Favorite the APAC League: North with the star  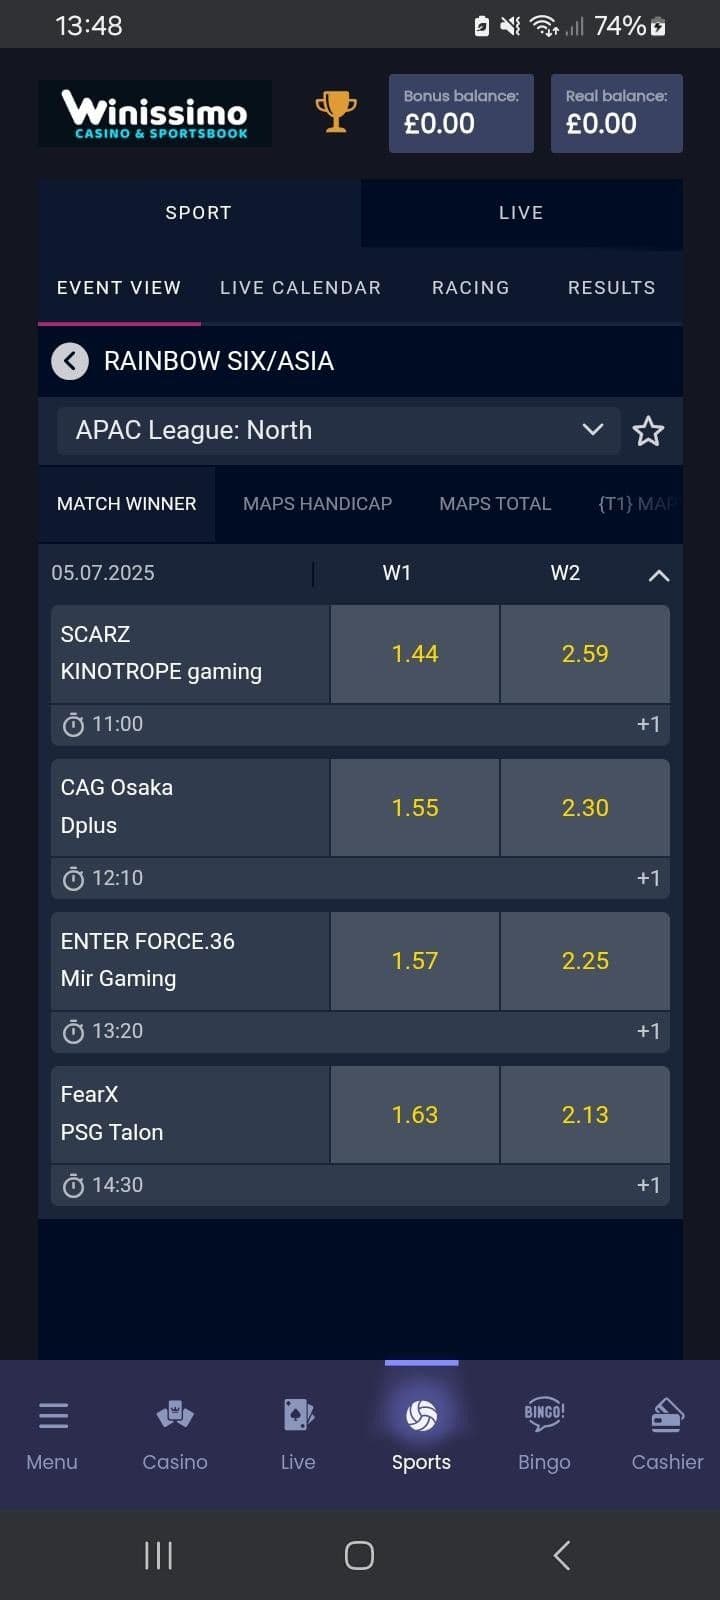pos(648,431)
